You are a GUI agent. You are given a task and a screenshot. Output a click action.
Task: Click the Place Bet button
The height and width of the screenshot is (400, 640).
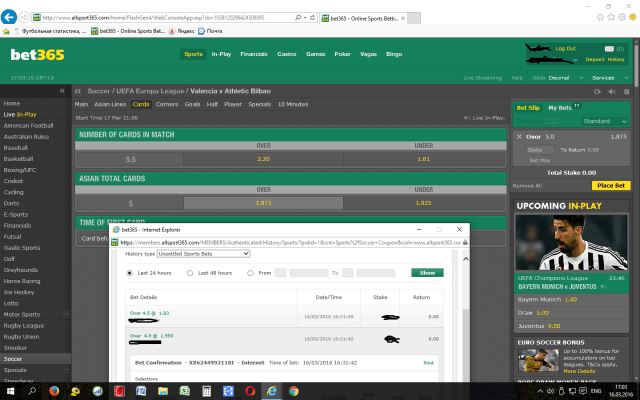point(611,185)
